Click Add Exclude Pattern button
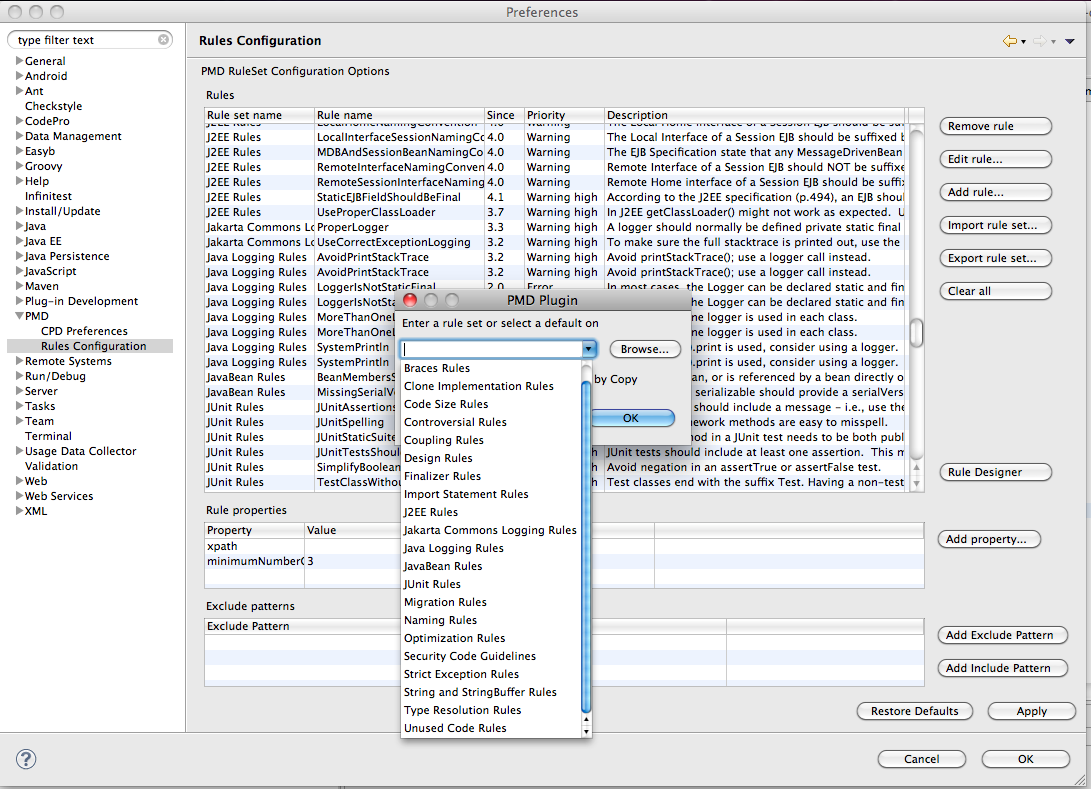1091x789 pixels. point(1002,635)
